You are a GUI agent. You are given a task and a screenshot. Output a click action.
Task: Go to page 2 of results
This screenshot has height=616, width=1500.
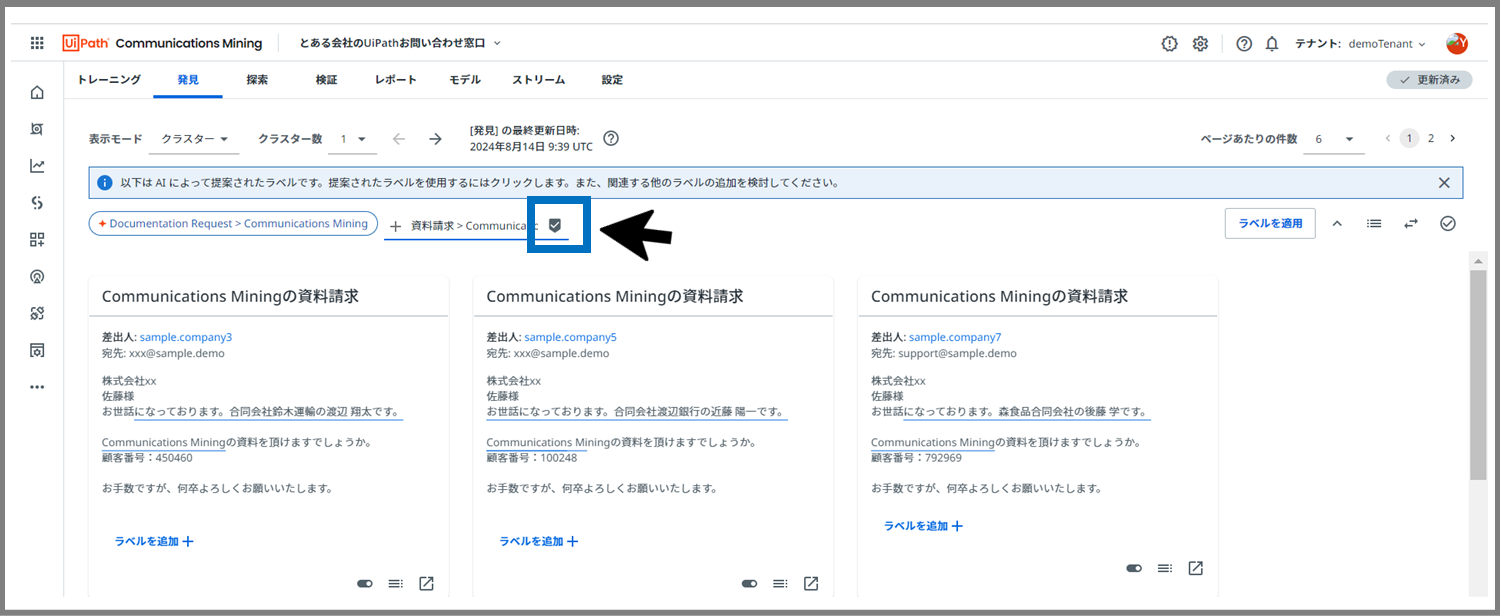coord(1431,139)
